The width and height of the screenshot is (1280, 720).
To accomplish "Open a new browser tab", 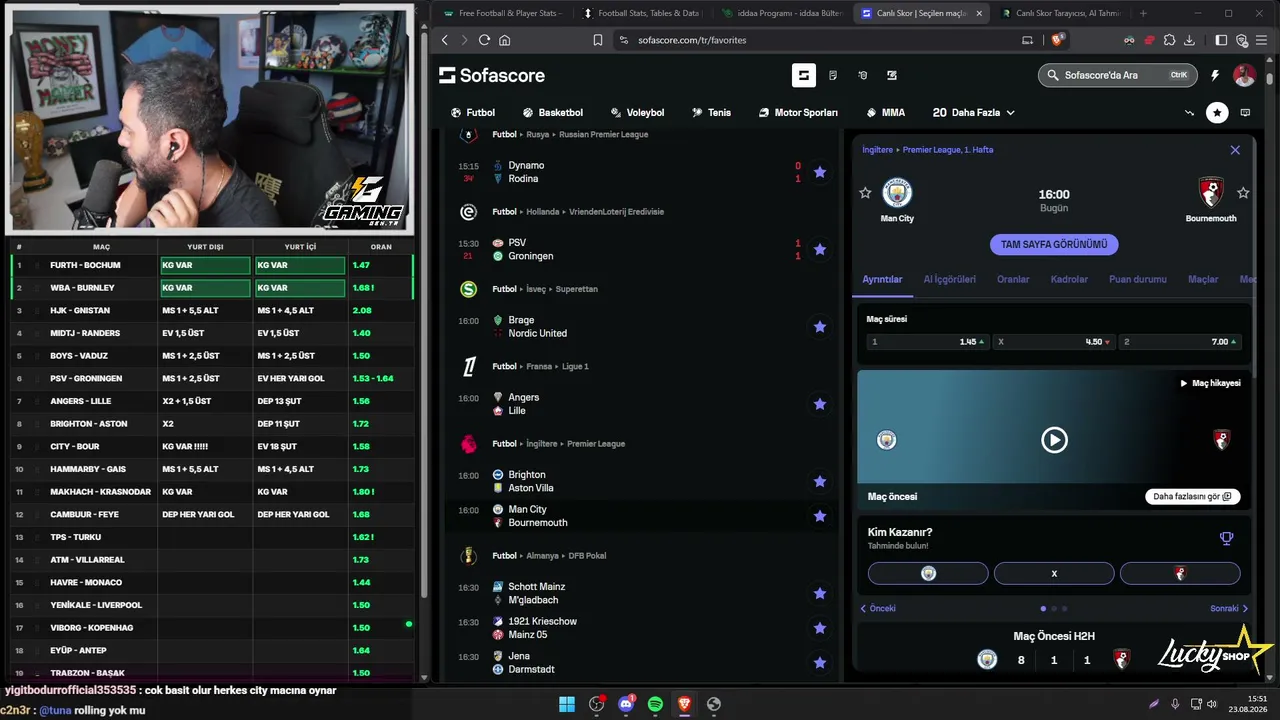I will click(1143, 13).
